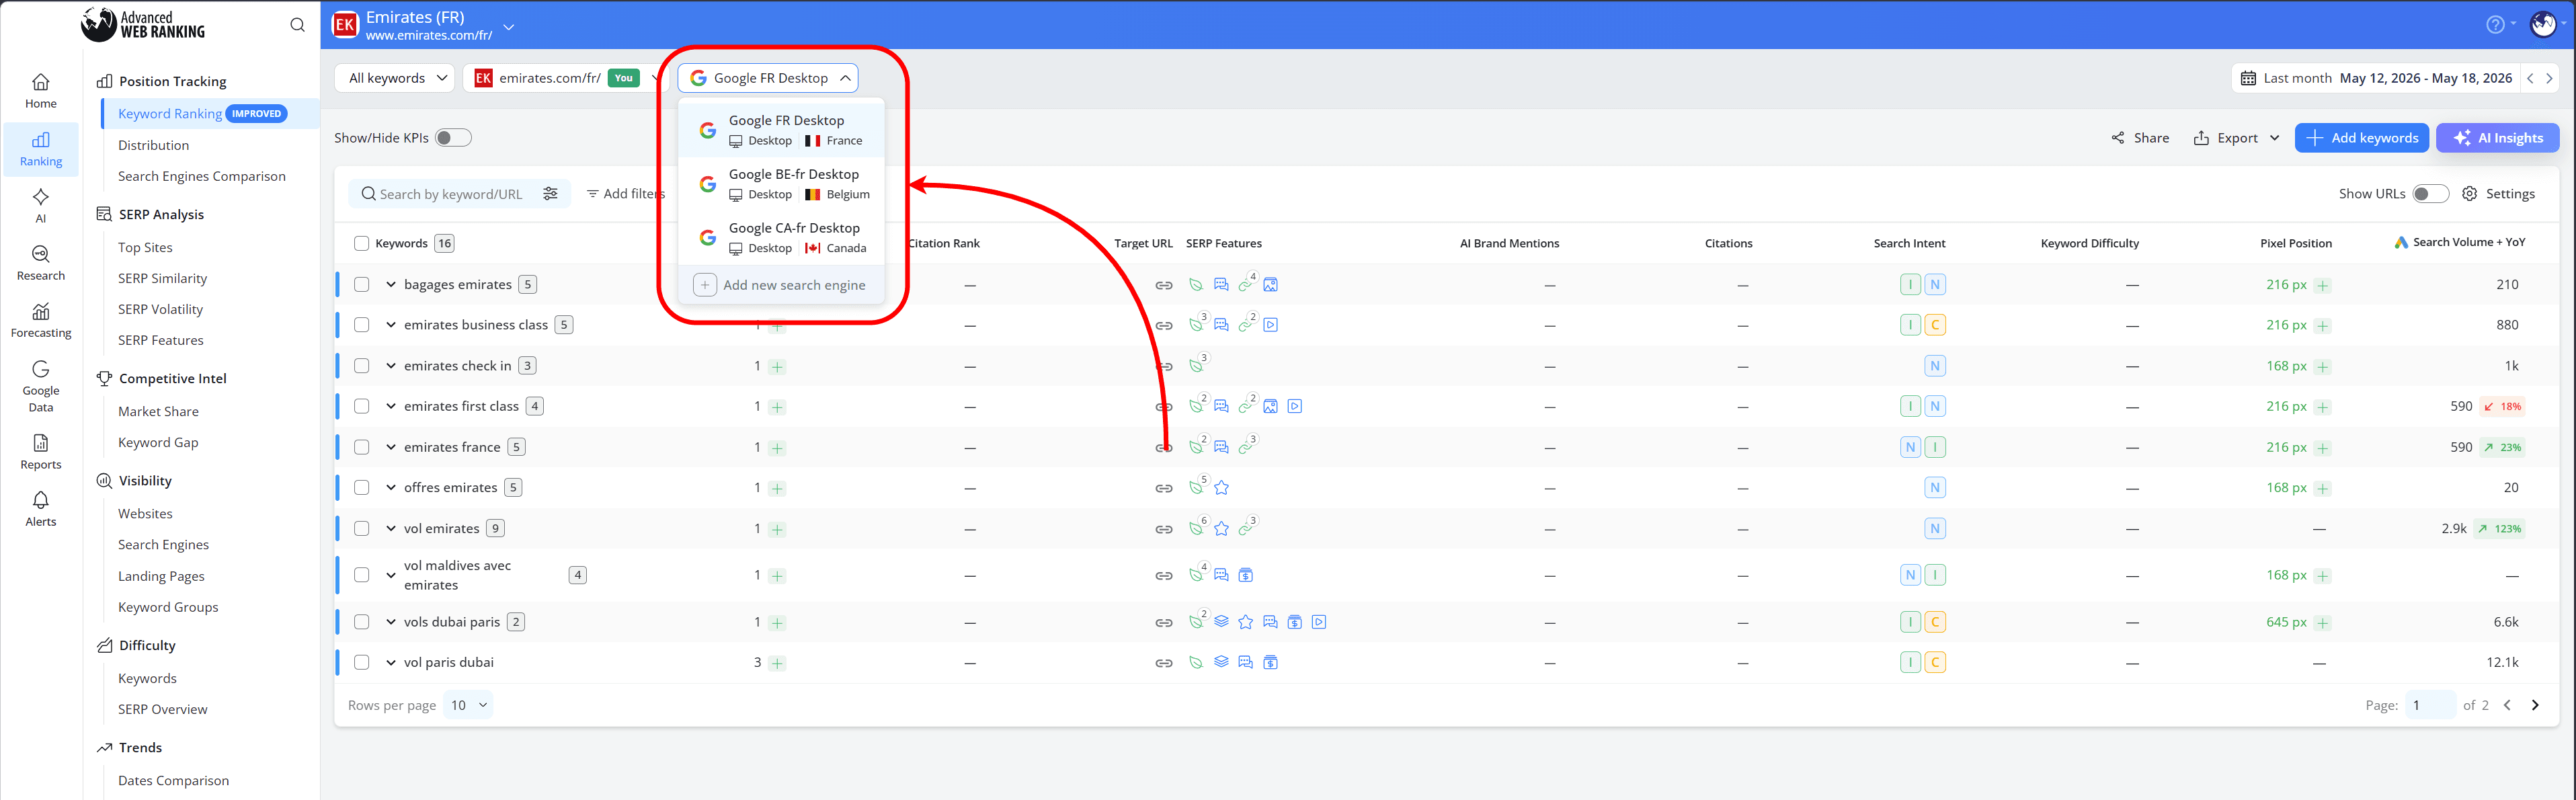The image size is (2576, 800).
Task: Check the vols dubai paris row checkbox
Action: click(x=362, y=622)
